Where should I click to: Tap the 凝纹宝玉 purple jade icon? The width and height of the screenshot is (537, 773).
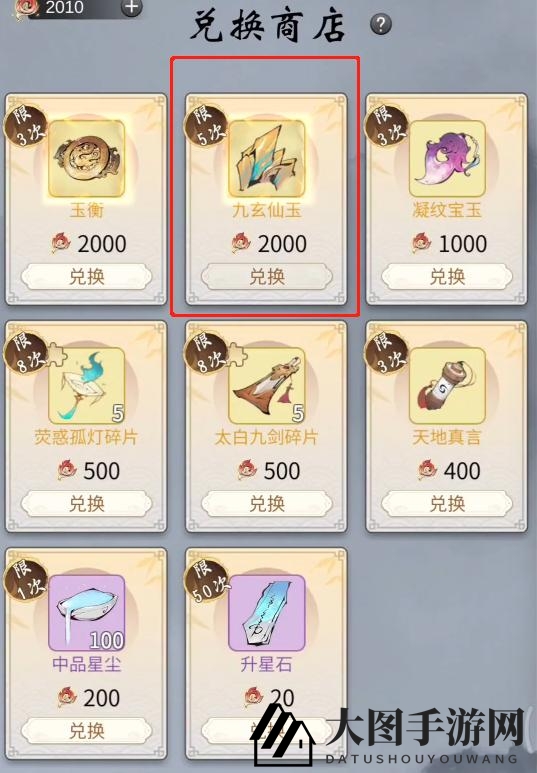pos(447,159)
